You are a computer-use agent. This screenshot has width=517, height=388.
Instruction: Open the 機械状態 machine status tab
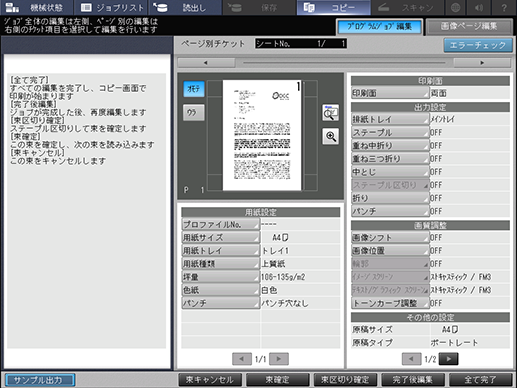[36, 7]
